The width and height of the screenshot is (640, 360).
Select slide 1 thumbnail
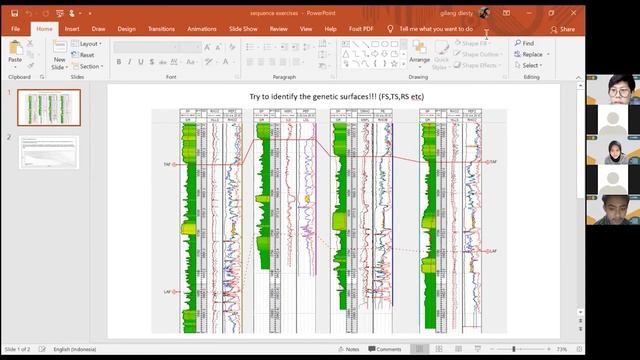click(49, 107)
